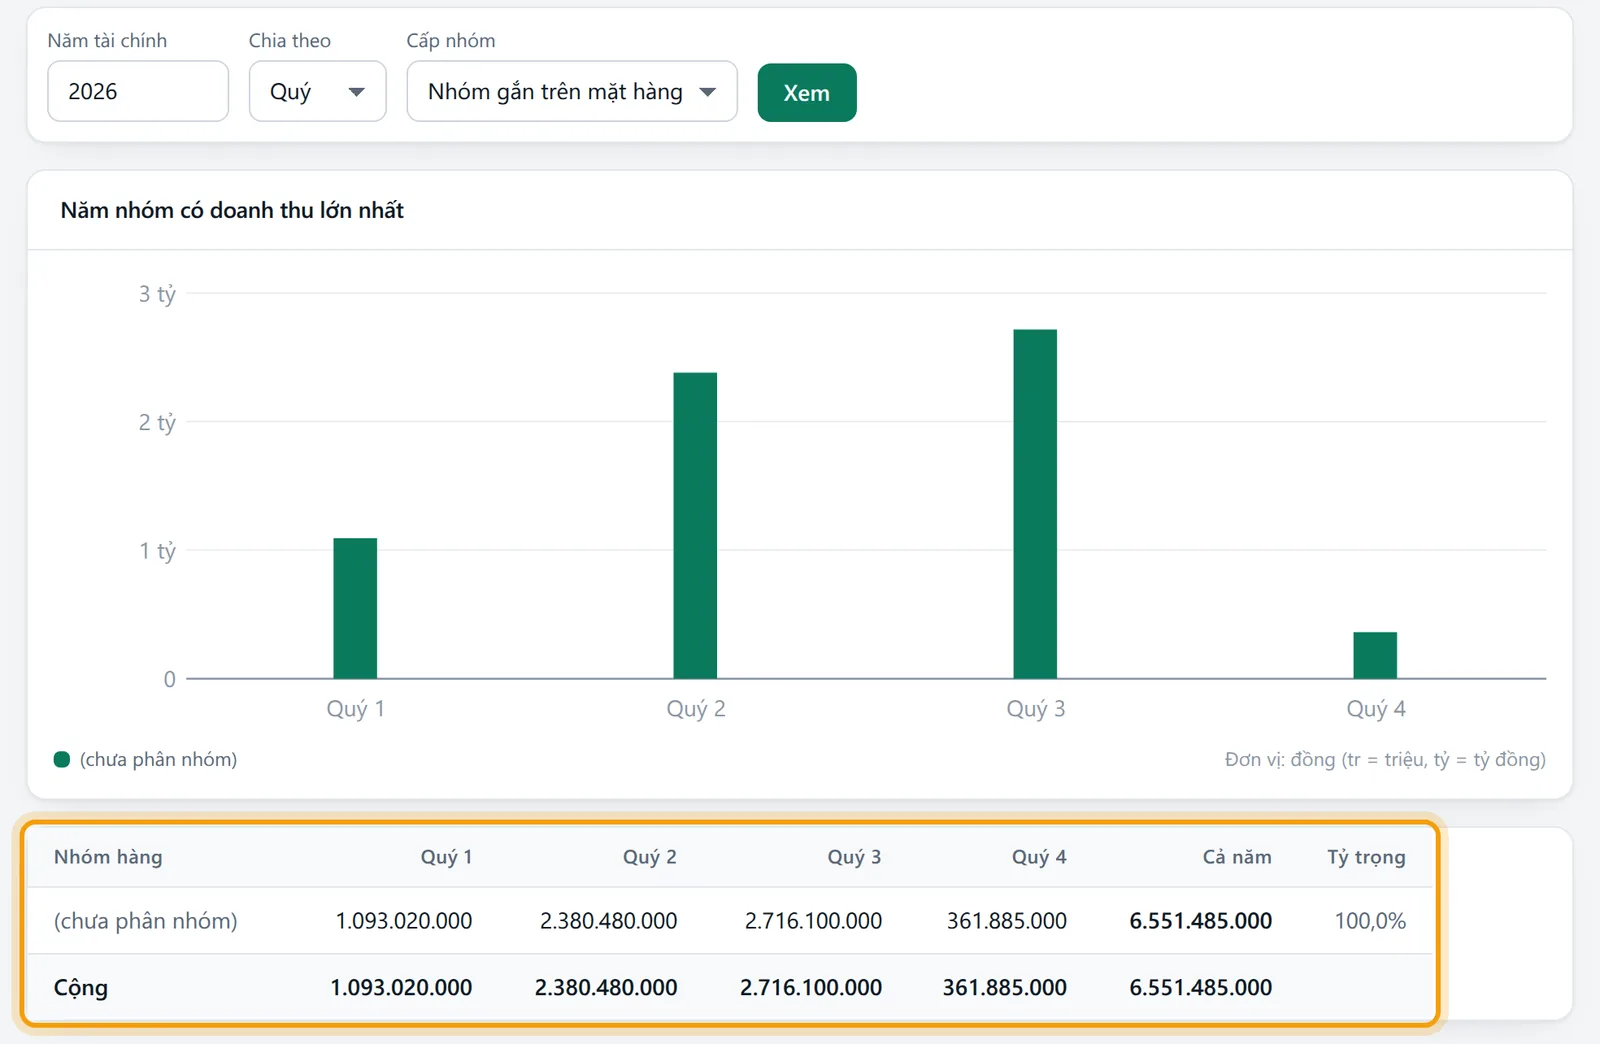1600x1044 pixels.
Task: Click the Quý 3 bar in chart
Action: click(x=1035, y=504)
